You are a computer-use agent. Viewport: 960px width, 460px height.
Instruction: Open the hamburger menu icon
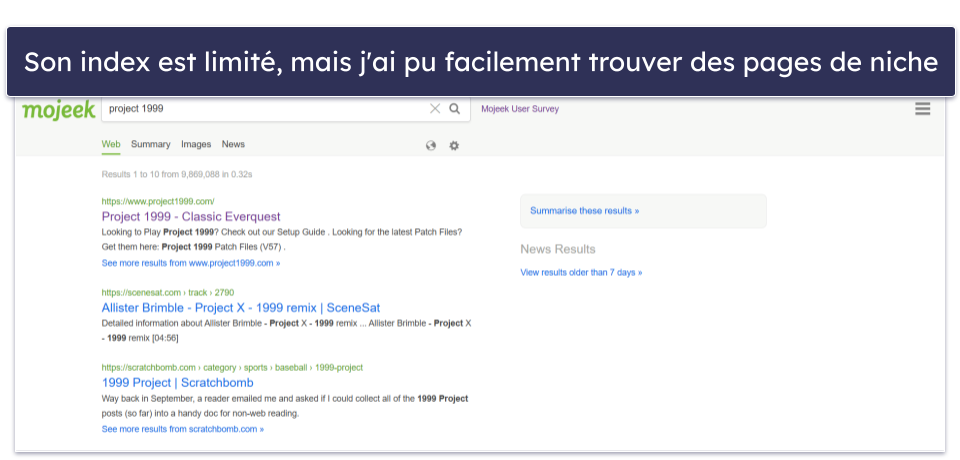(x=922, y=109)
